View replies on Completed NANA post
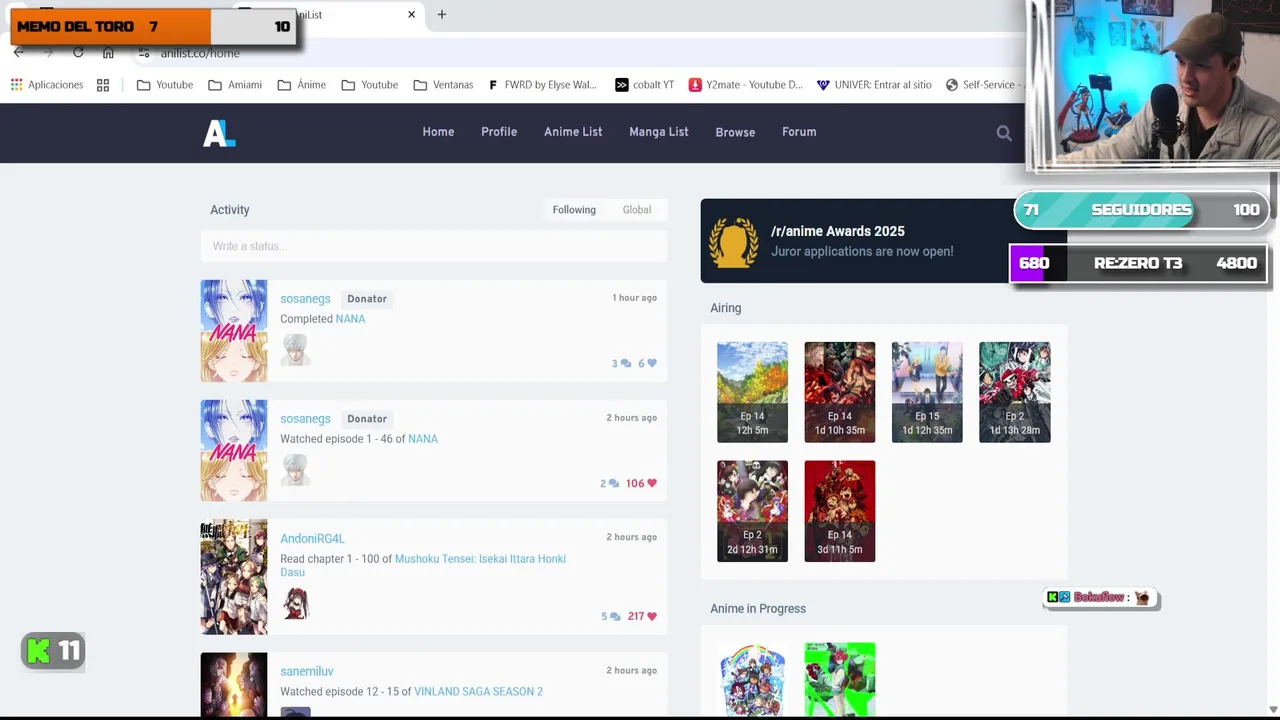 coord(621,364)
